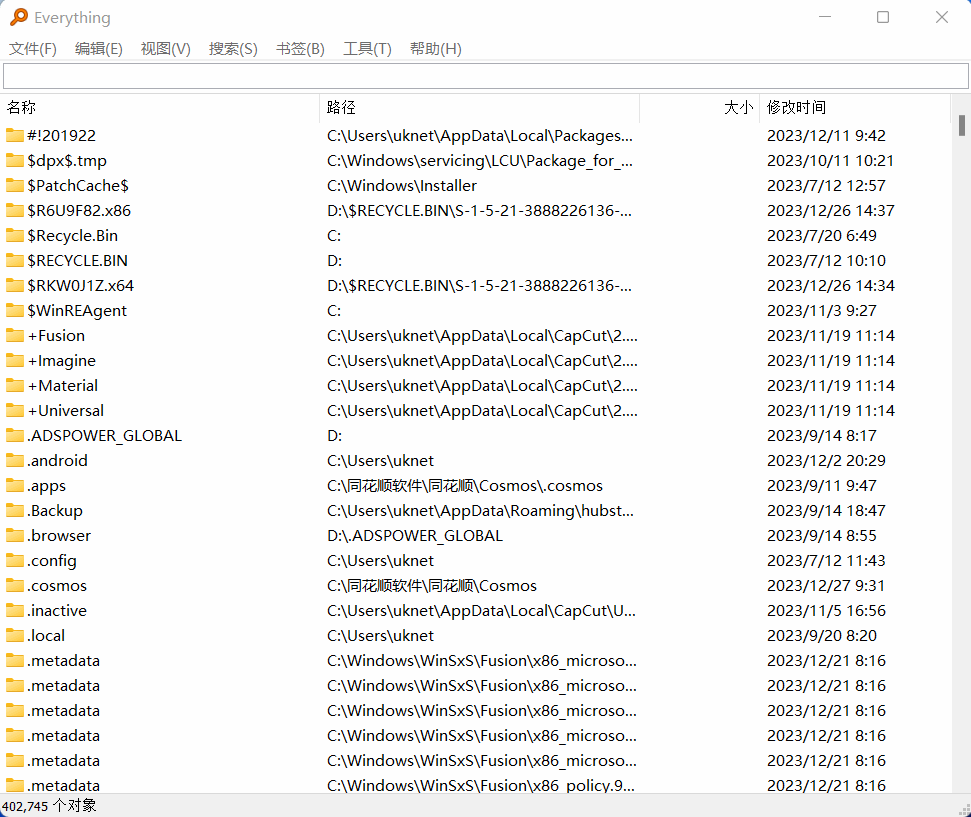Select the +Universal result name
This screenshot has width=971, height=817.
(66, 410)
